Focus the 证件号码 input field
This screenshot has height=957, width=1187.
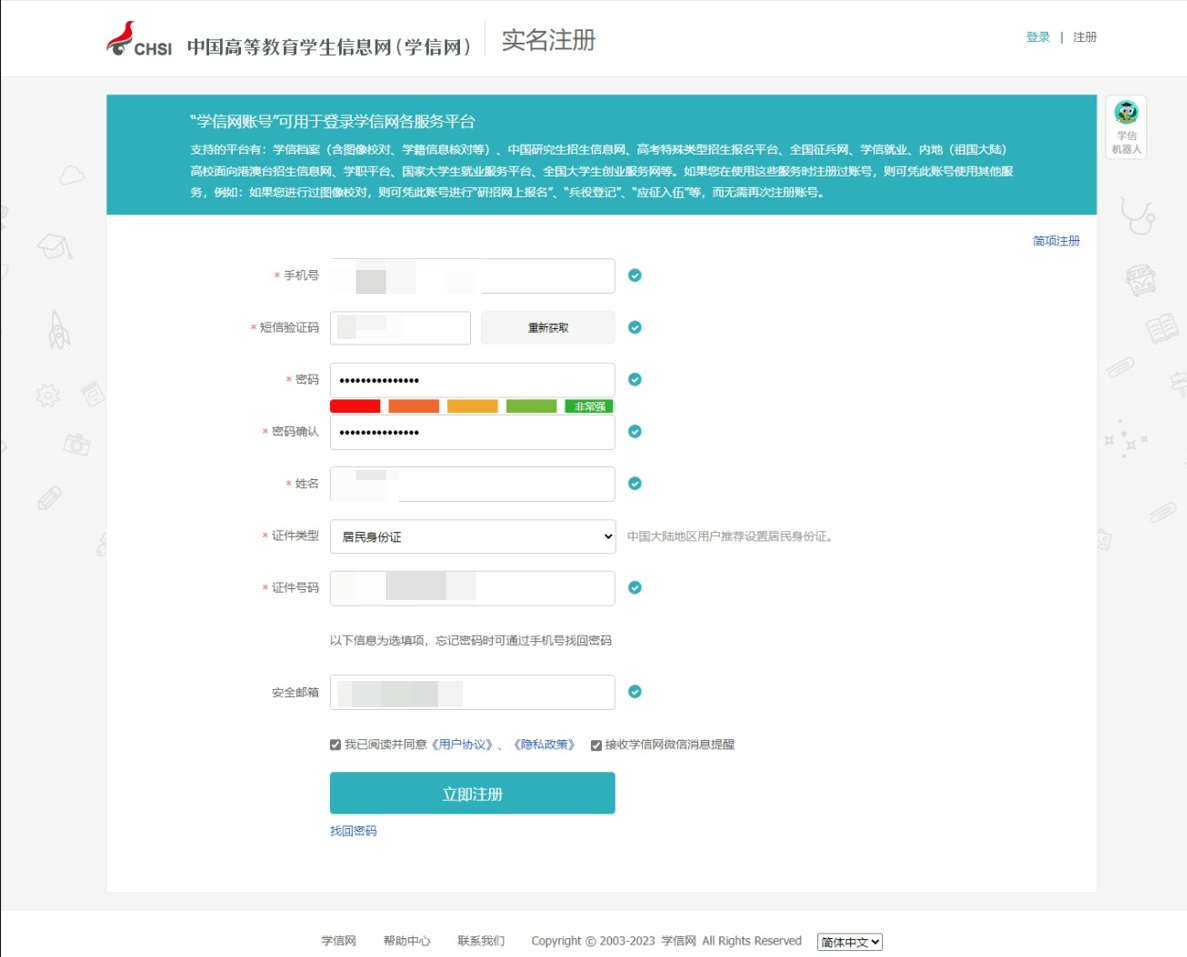[x=472, y=588]
